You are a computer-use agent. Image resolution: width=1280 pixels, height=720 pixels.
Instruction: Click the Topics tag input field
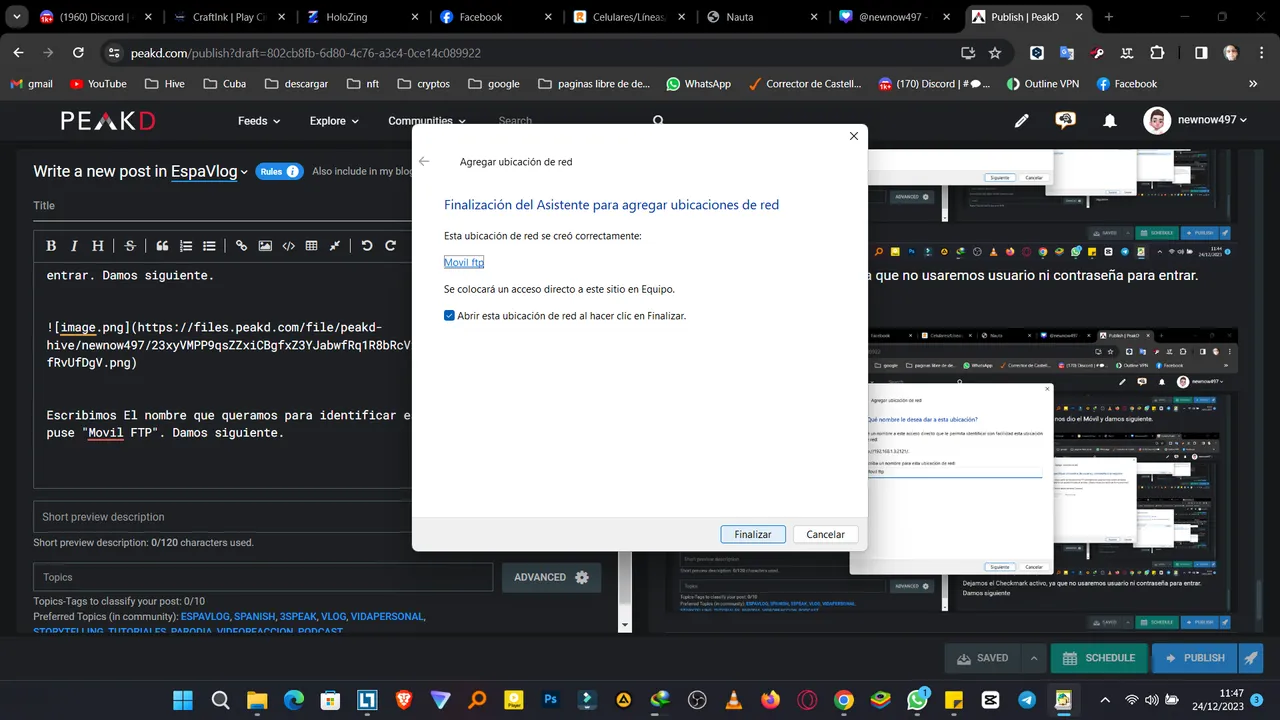(x=263, y=577)
